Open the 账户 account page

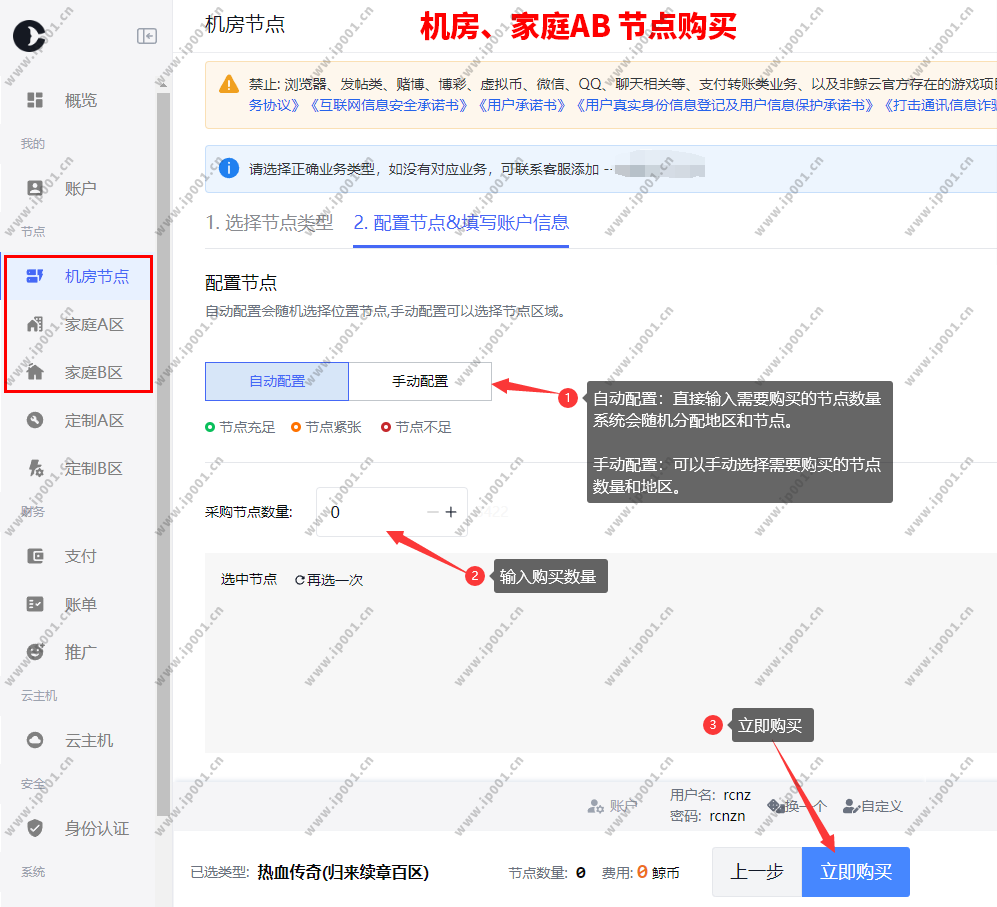point(78,188)
